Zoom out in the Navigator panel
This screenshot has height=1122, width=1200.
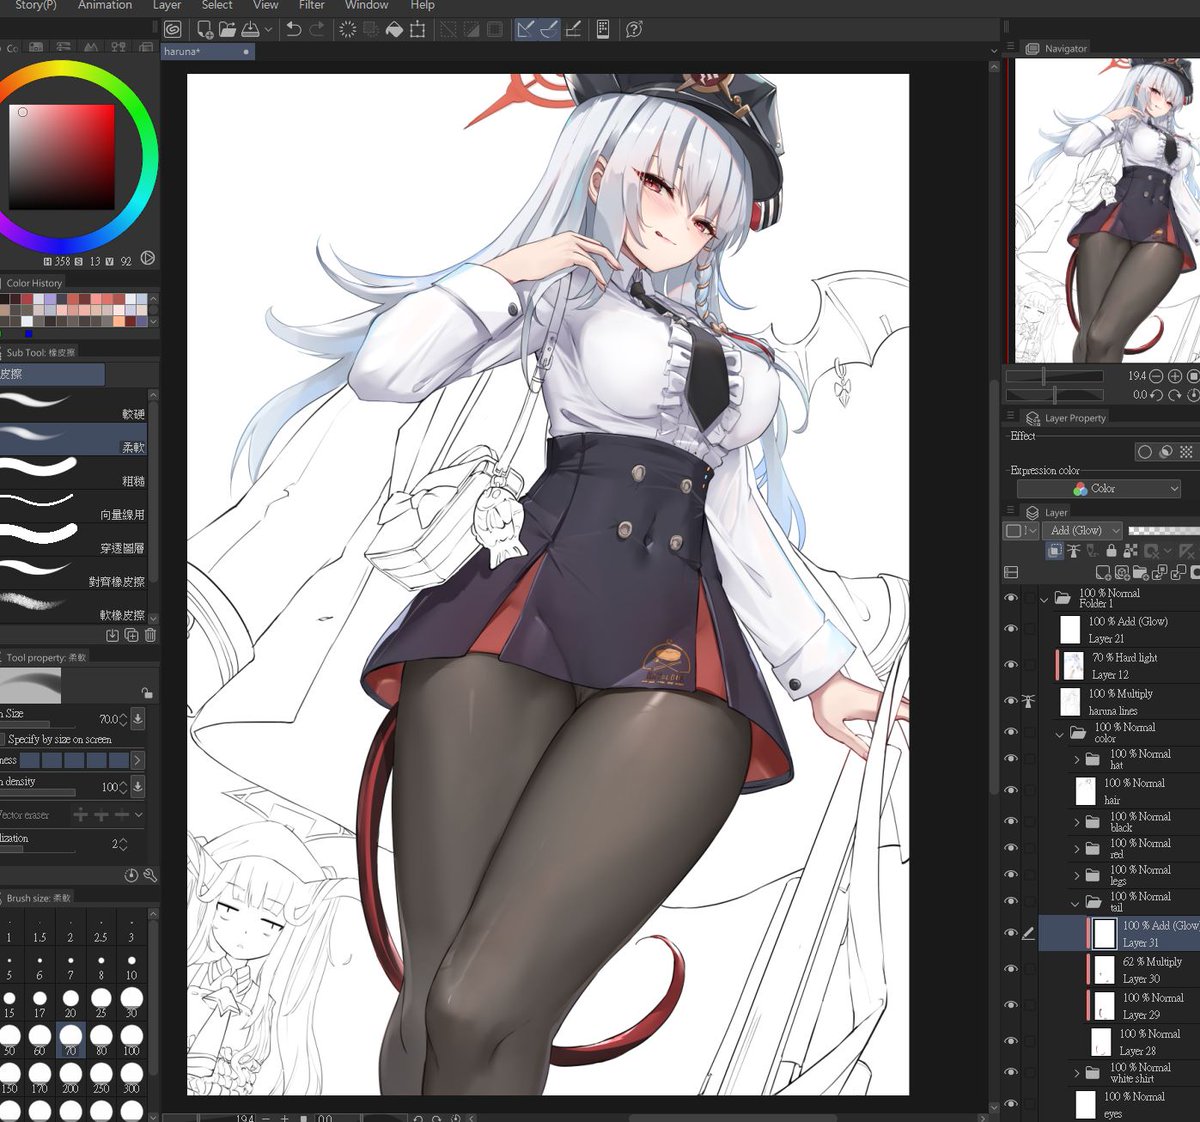(1156, 376)
